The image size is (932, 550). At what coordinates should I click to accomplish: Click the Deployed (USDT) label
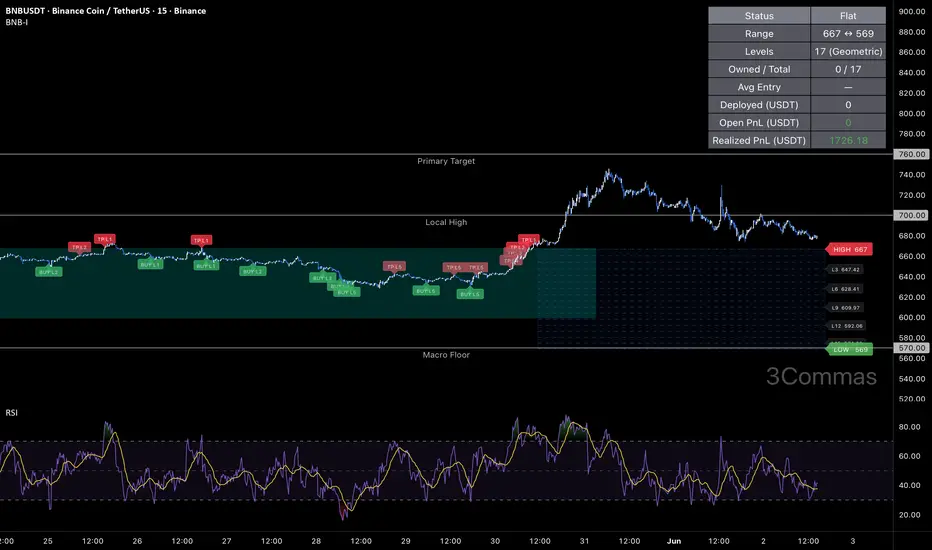click(x=759, y=105)
